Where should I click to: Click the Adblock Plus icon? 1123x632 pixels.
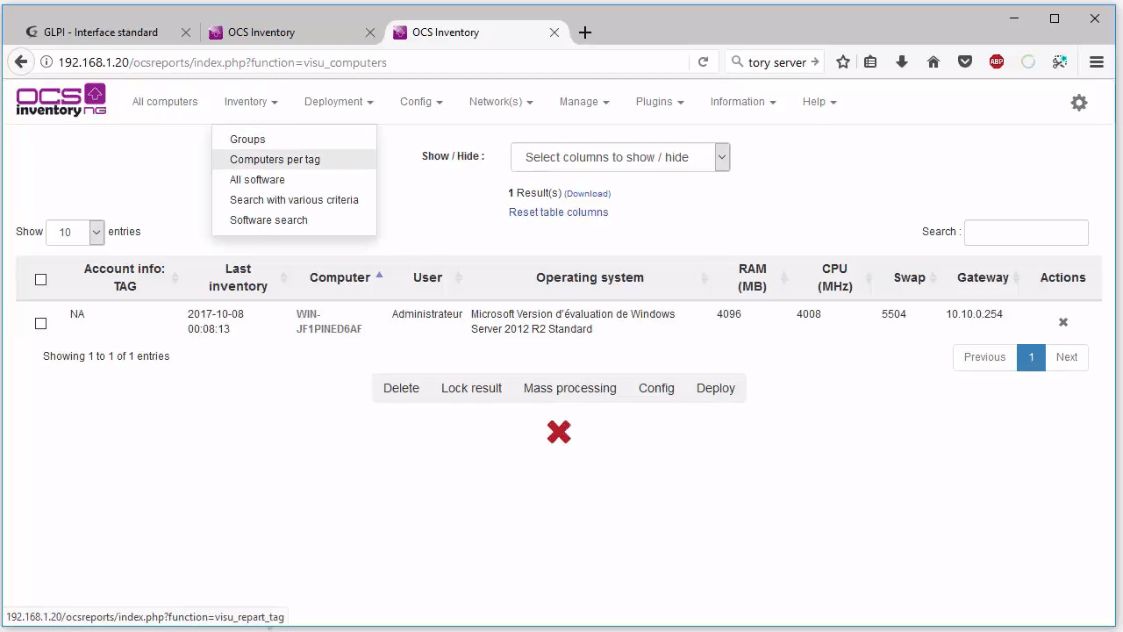tap(996, 62)
